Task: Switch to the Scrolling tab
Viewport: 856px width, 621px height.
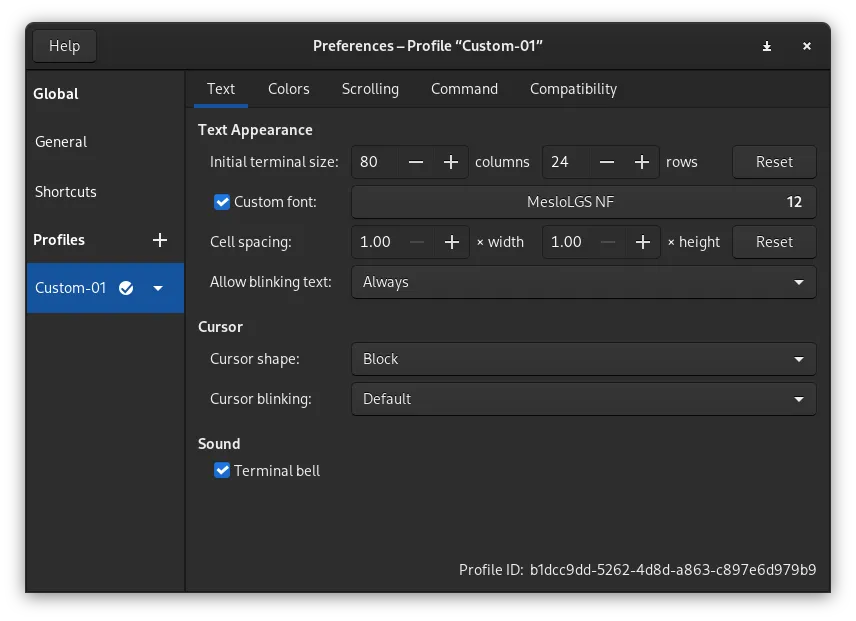Action: click(370, 89)
